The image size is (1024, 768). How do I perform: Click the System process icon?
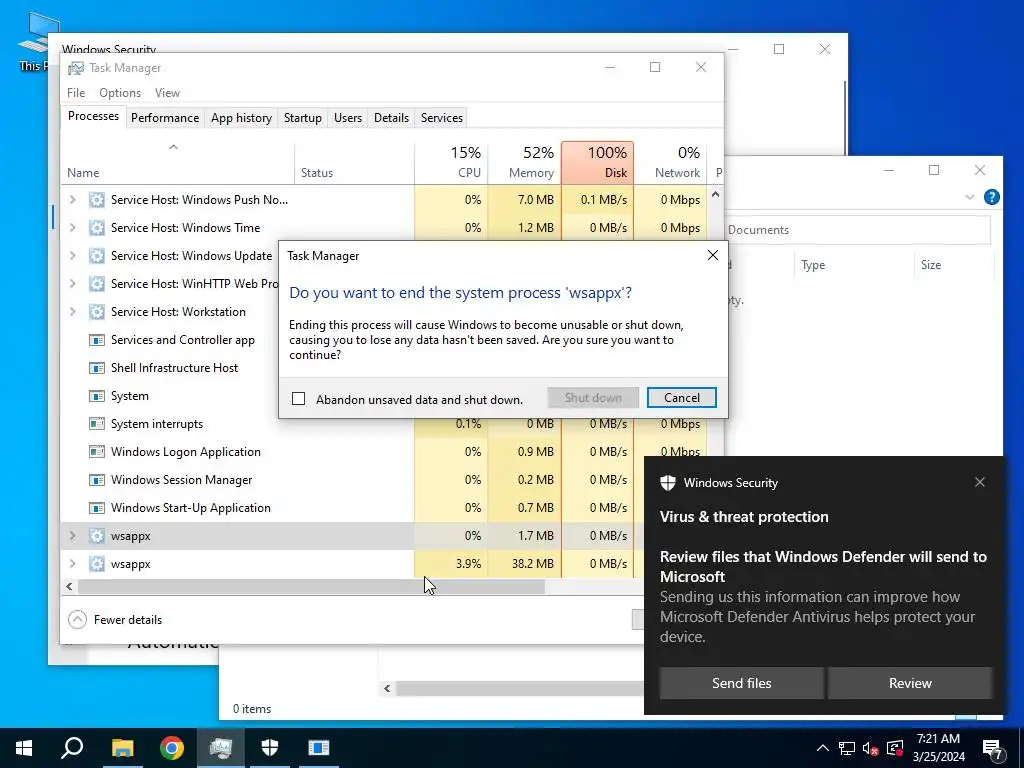(97, 396)
